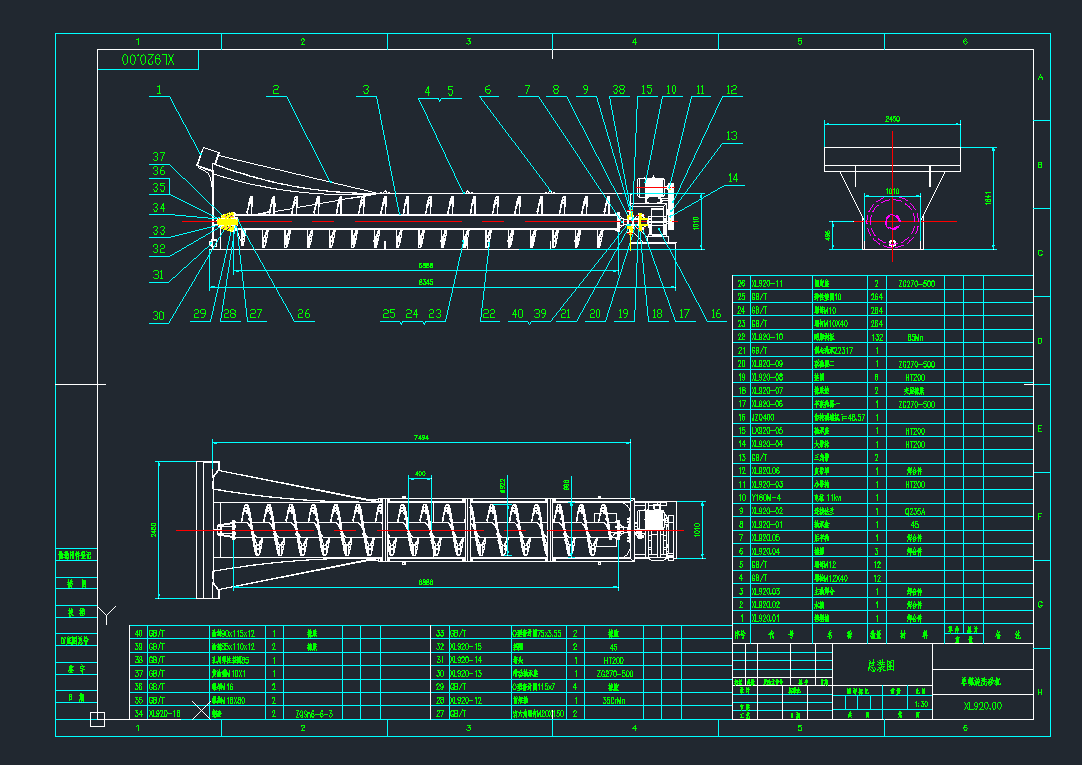The height and width of the screenshot is (765, 1082).
Task: Select the 2450 width dimension in the end view
Action: point(891,119)
